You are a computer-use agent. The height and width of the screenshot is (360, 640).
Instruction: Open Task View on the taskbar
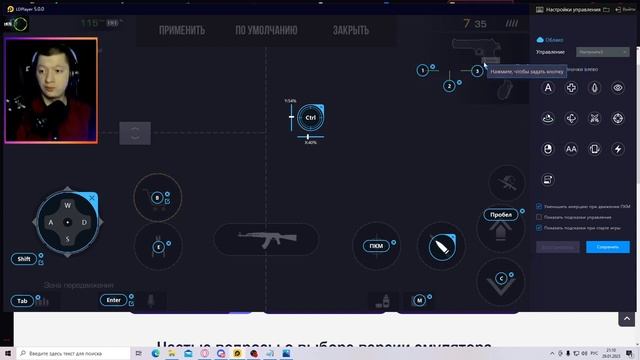click(x=139, y=353)
